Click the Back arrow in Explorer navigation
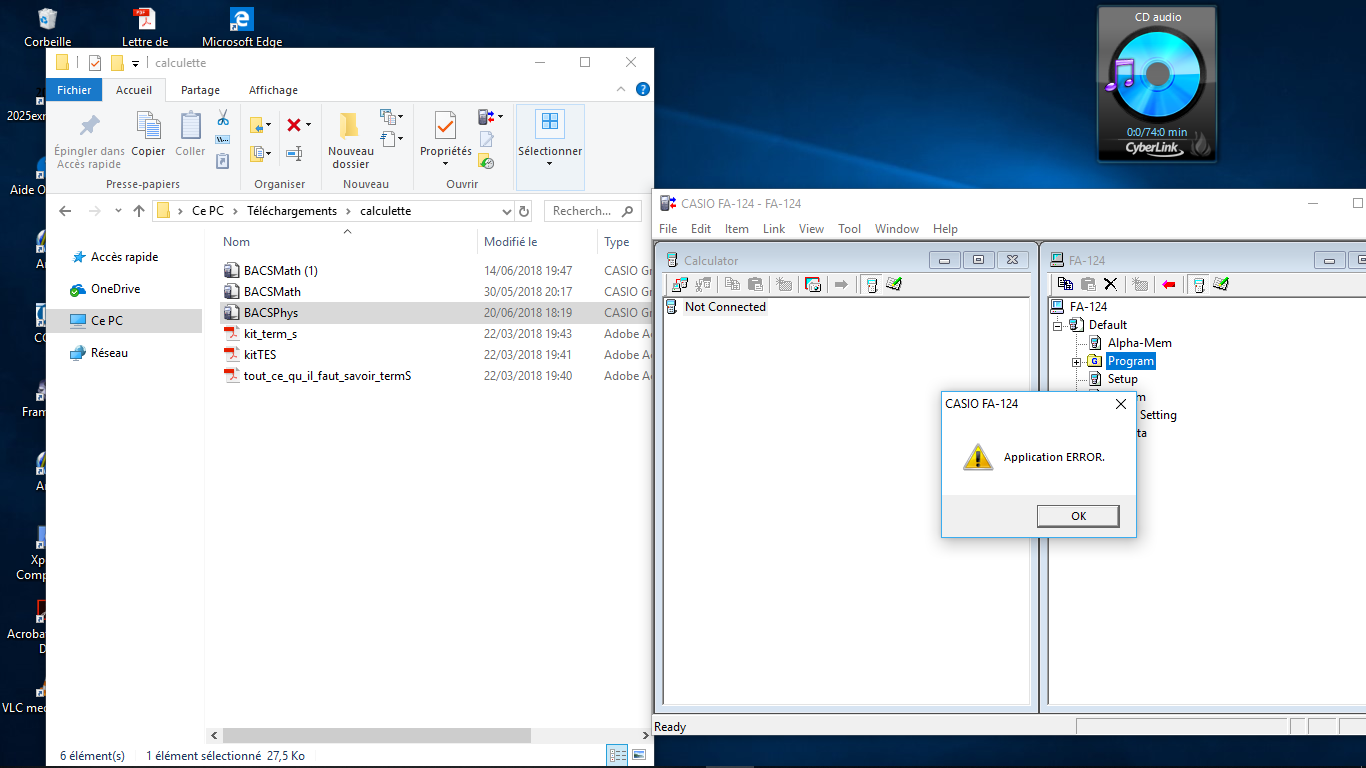Screen dimensions: 1366x768 65,211
